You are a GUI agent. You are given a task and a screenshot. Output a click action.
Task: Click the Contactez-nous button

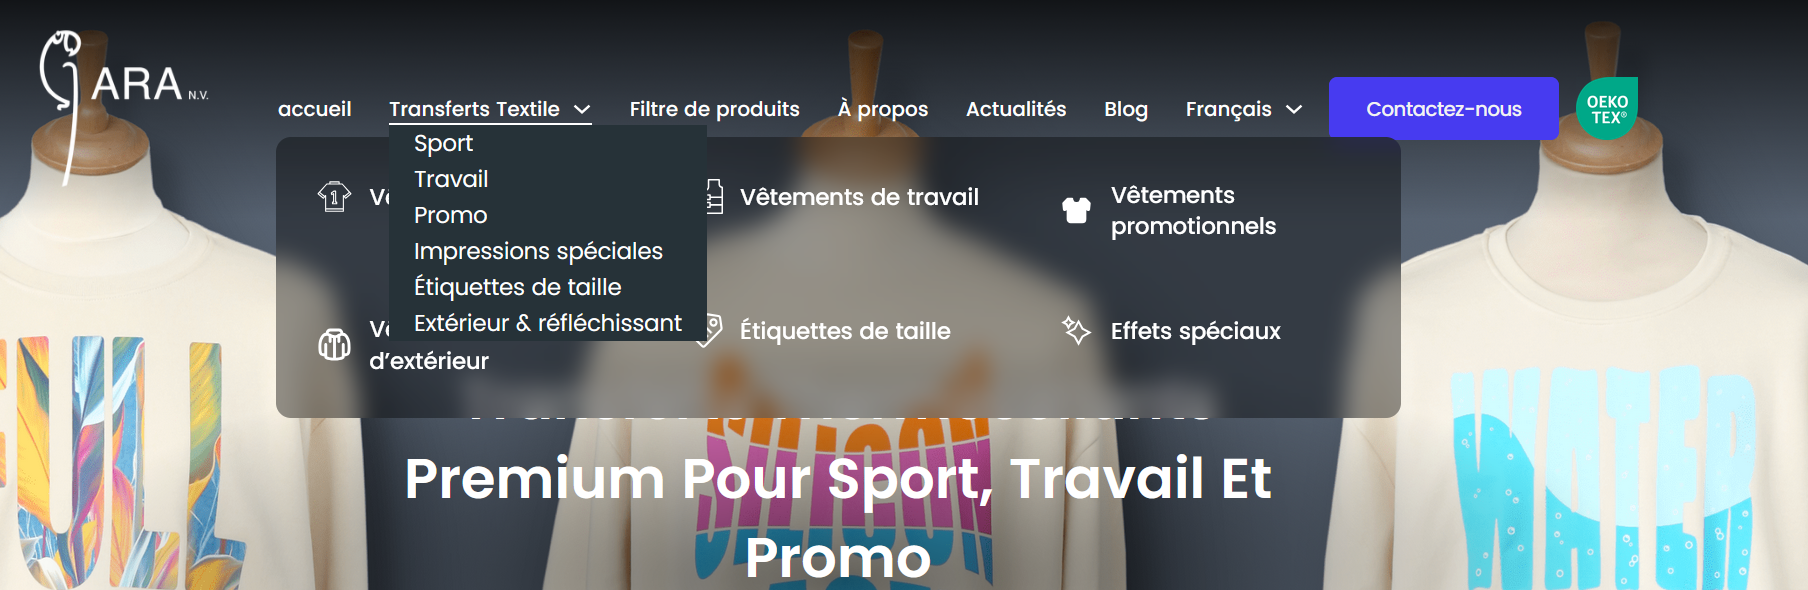[x=1444, y=108]
